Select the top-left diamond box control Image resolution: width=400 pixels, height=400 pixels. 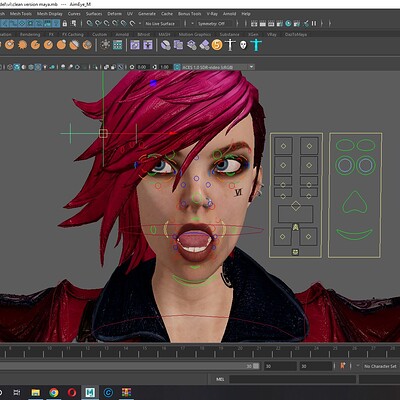pos(283,146)
